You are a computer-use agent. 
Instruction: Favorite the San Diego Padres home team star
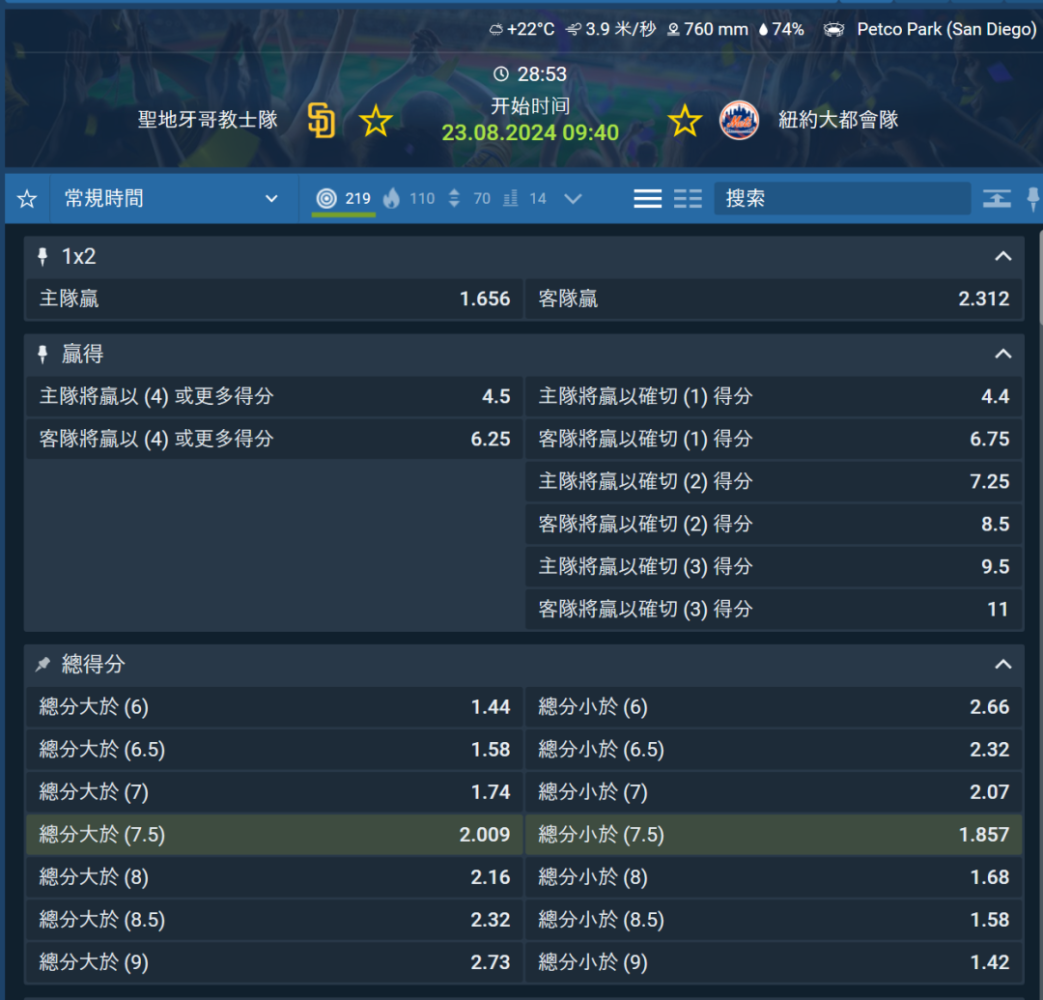(376, 122)
